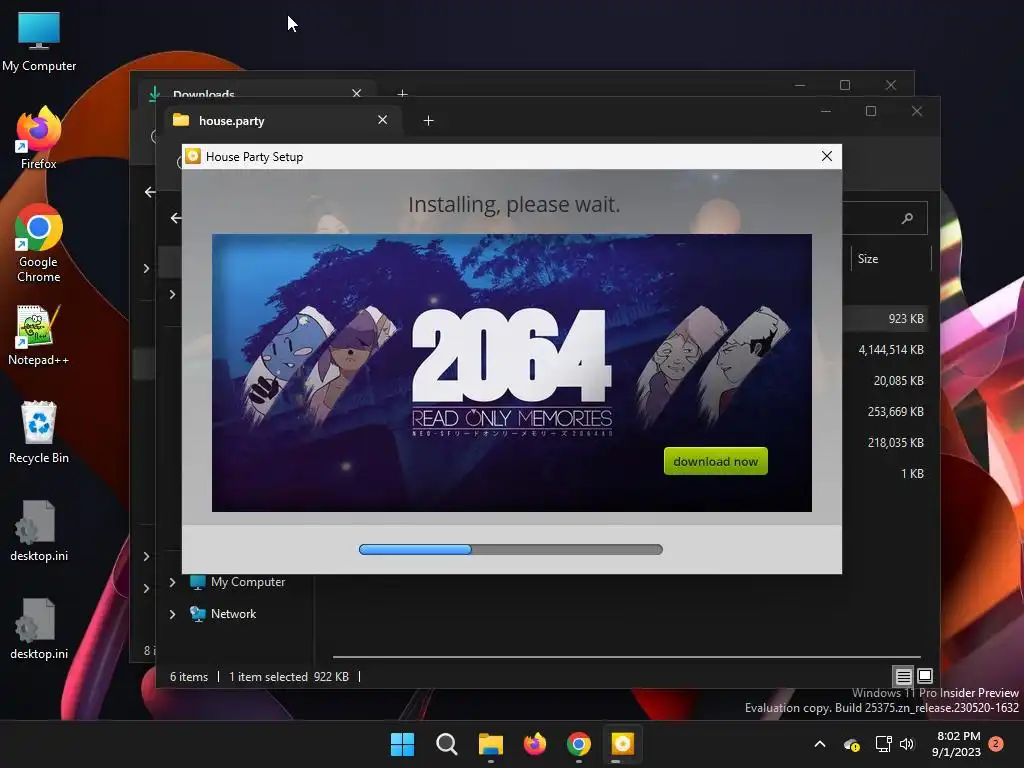Open Firefox from the taskbar
Viewport: 1024px width, 768px height.
535,744
